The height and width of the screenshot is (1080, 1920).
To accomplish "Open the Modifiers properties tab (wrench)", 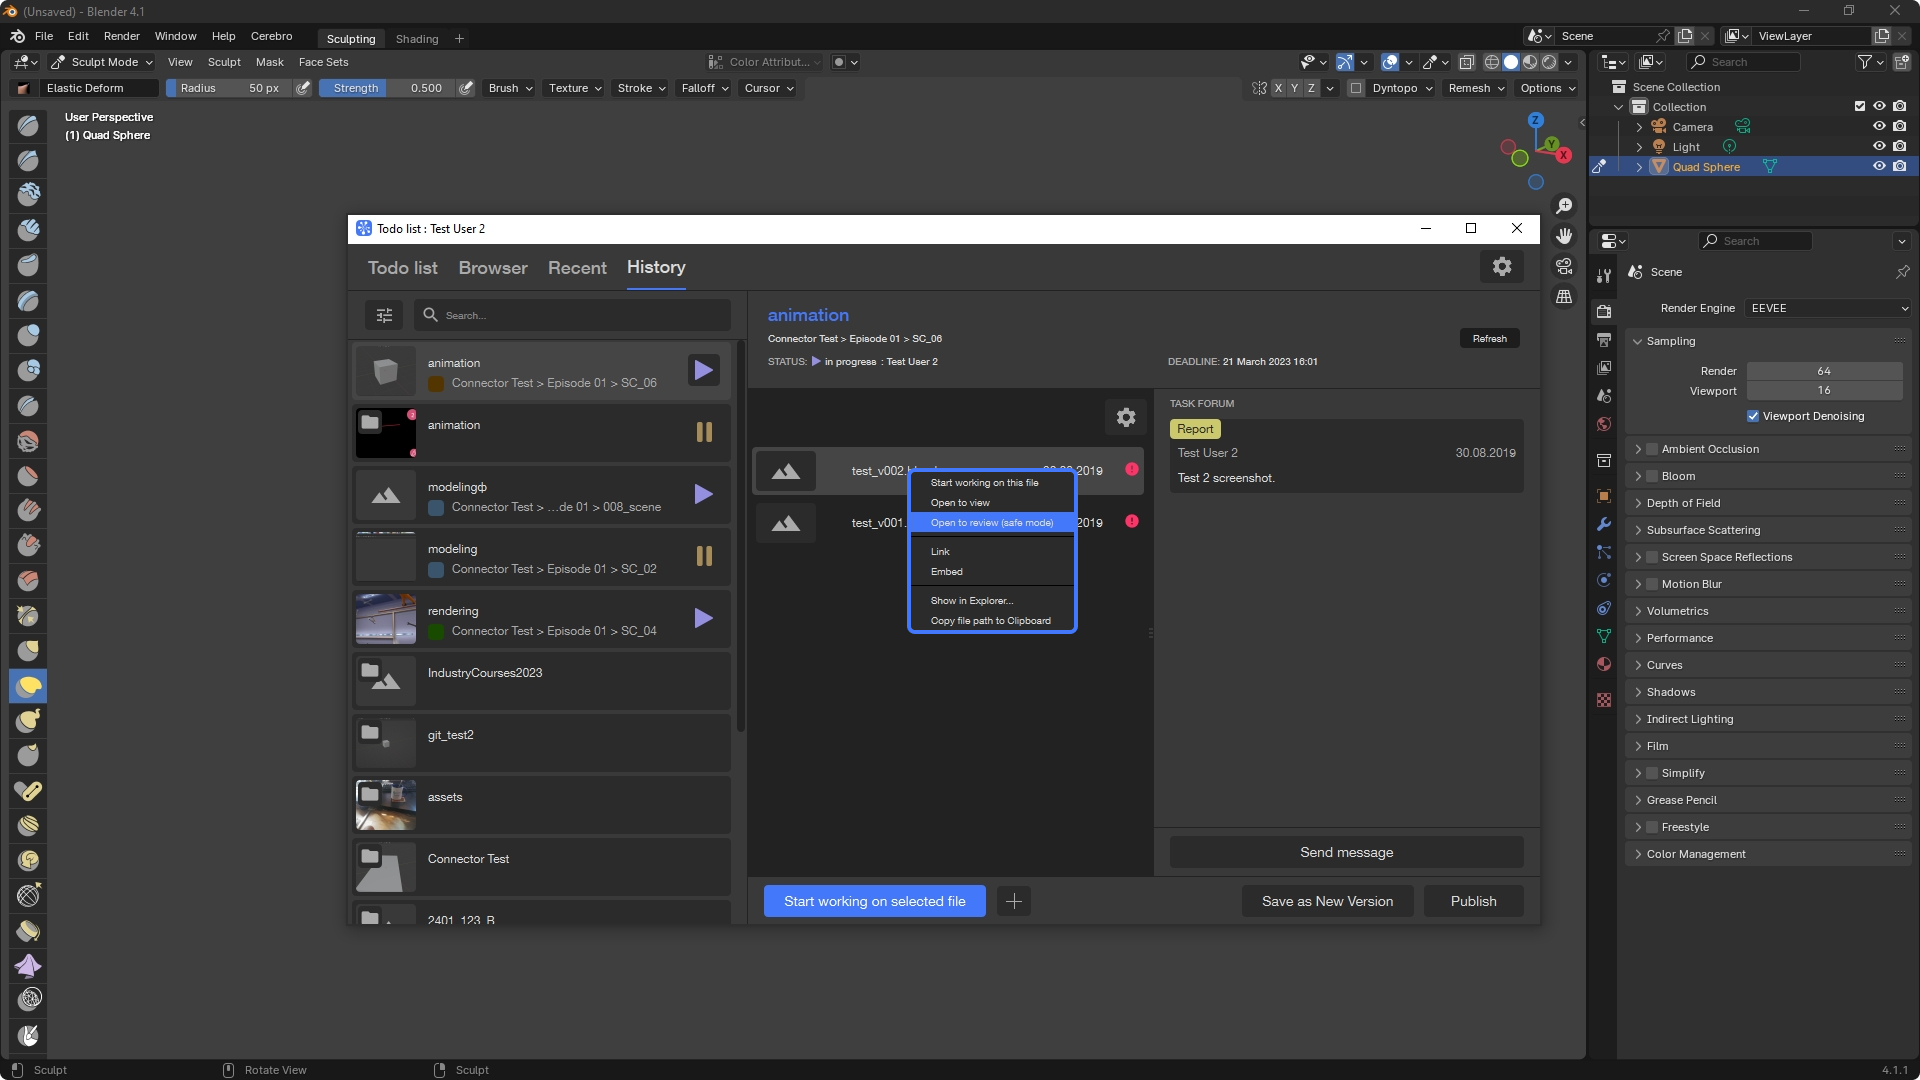I will [x=1604, y=524].
